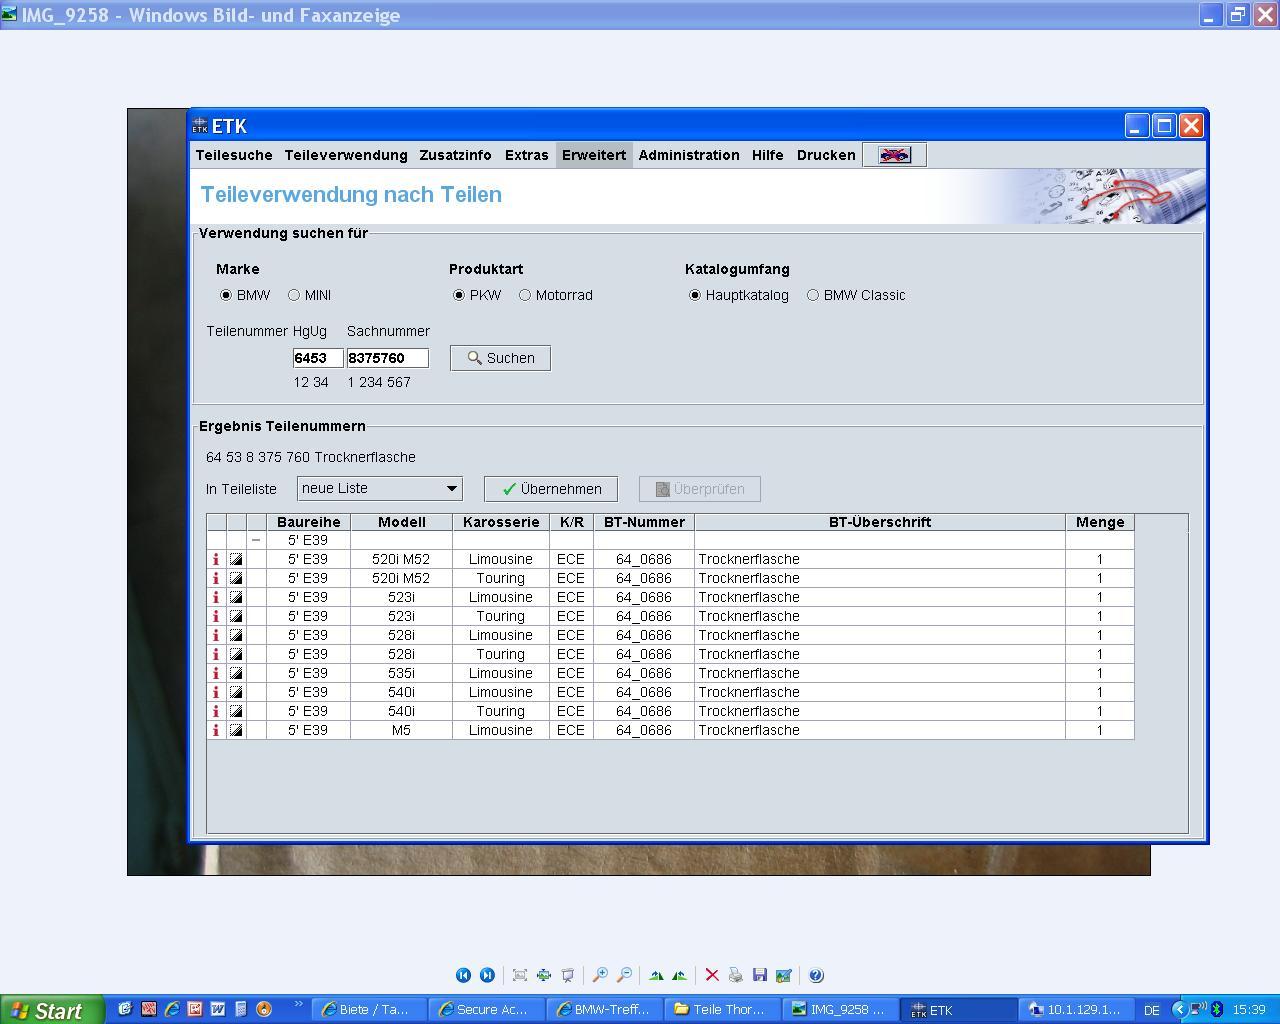Viewport: 1280px width, 1024px height.
Task: Select the MINI brand radio button
Action: click(294, 295)
